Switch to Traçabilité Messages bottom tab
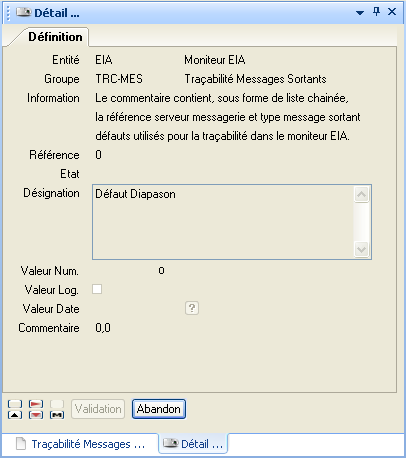This screenshot has height=458, width=406. 81,444
